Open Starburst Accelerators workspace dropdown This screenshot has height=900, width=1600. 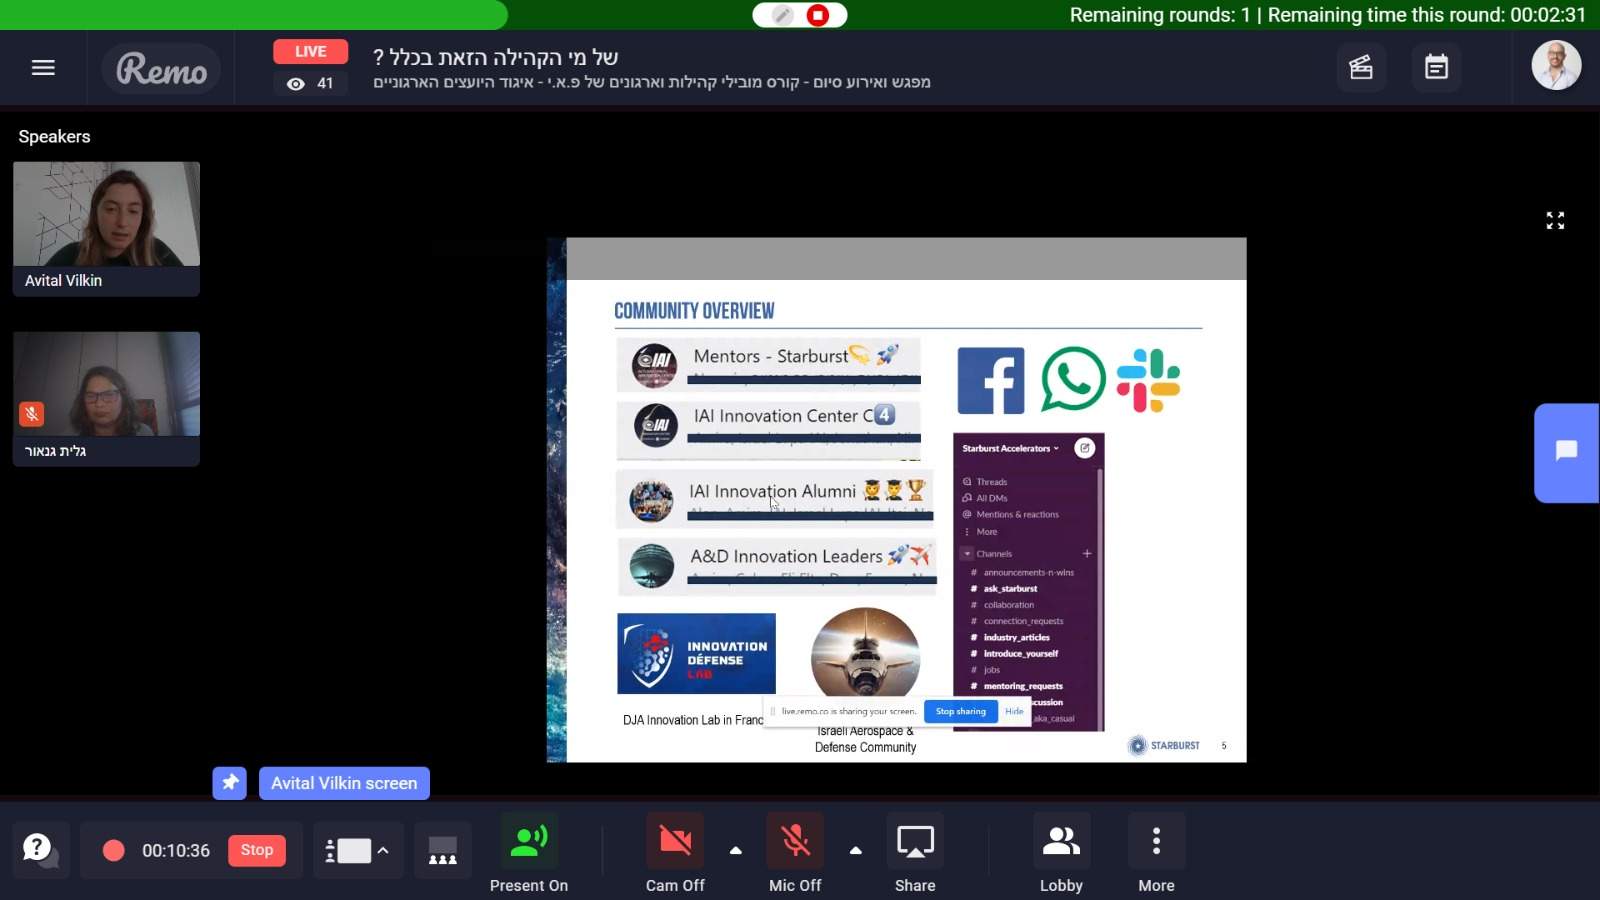(1010, 448)
